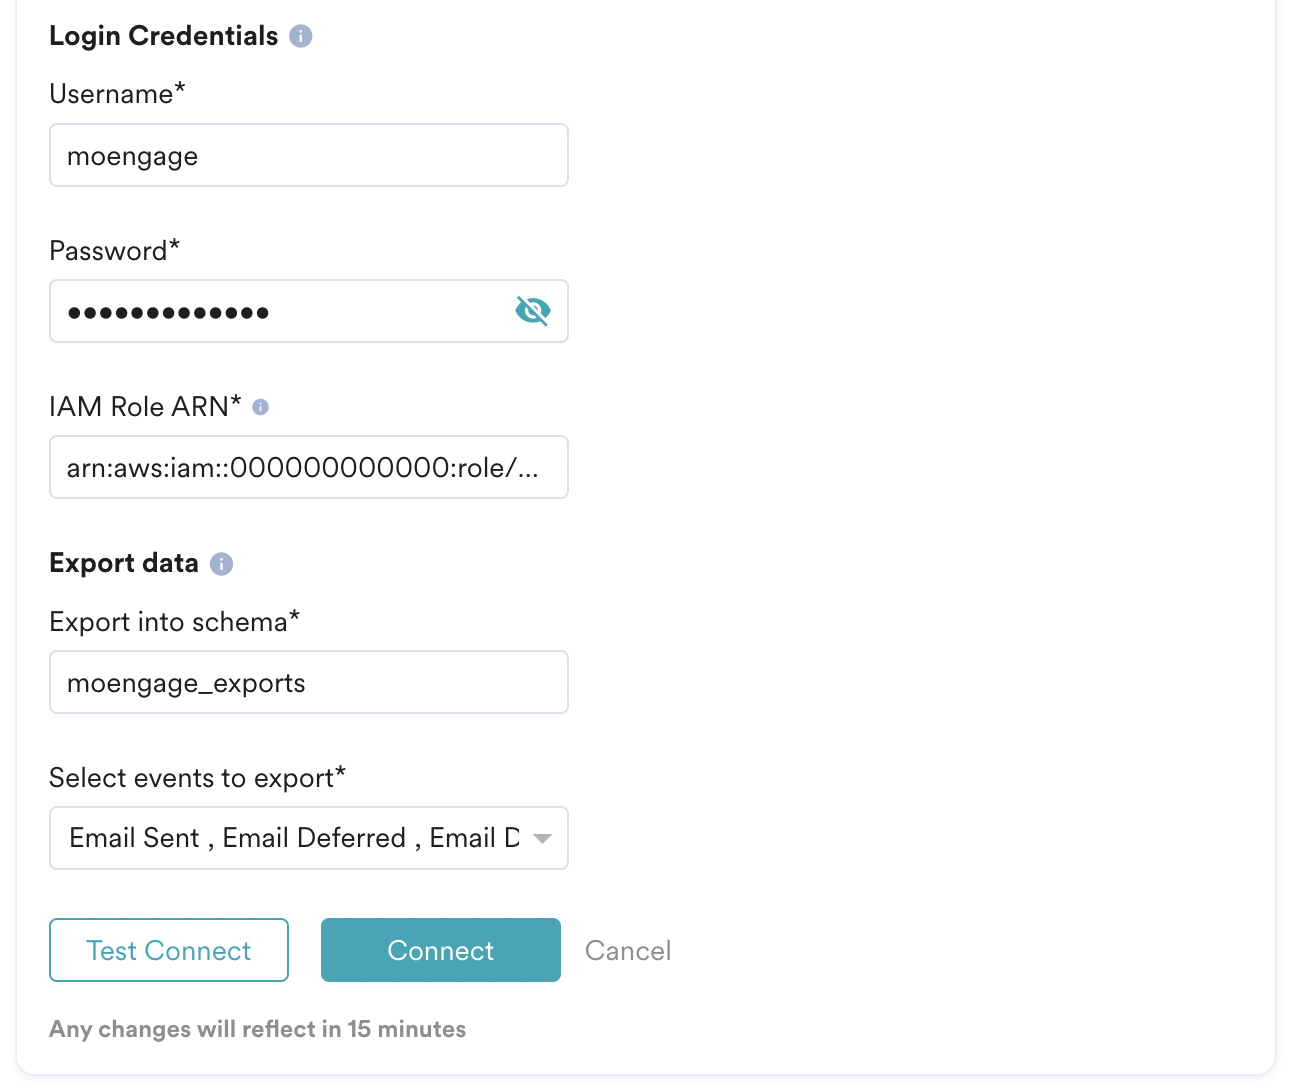Click the teal Connect button
The image size is (1294, 1086).
[440, 950]
